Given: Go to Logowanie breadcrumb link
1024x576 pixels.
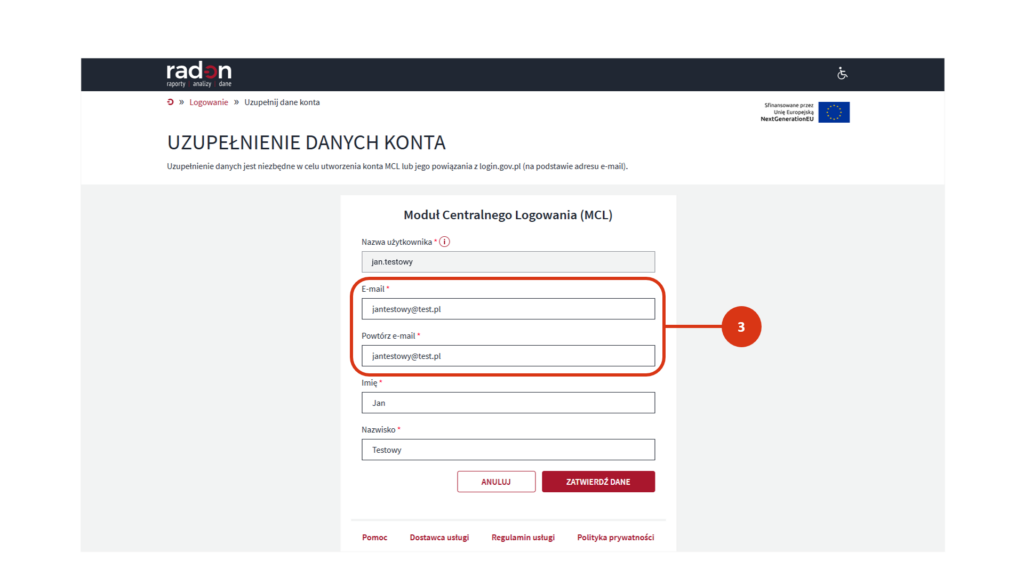Looking at the screenshot, I should [x=208, y=103].
